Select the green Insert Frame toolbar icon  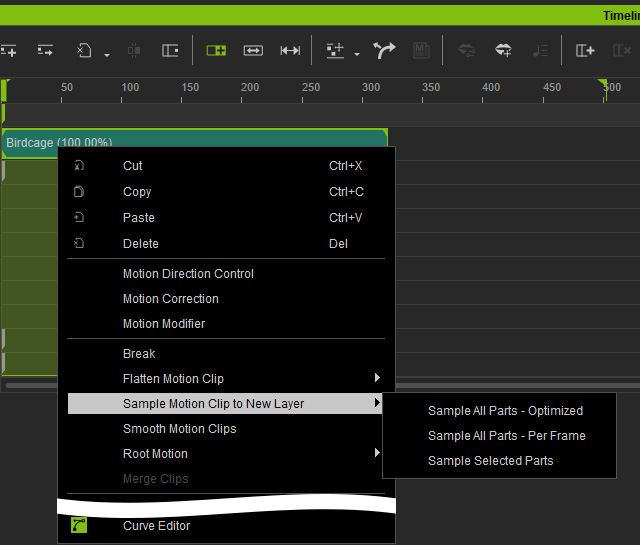[x=216, y=51]
